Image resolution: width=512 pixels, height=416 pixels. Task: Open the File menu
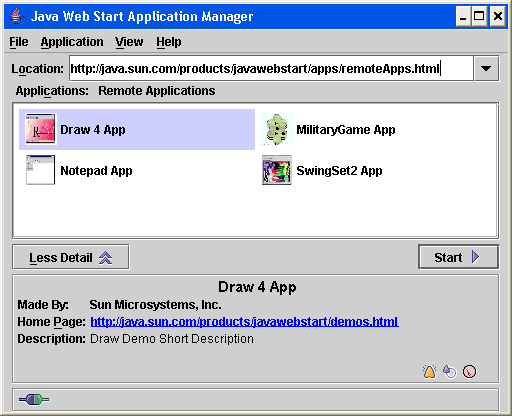coord(19,42)
